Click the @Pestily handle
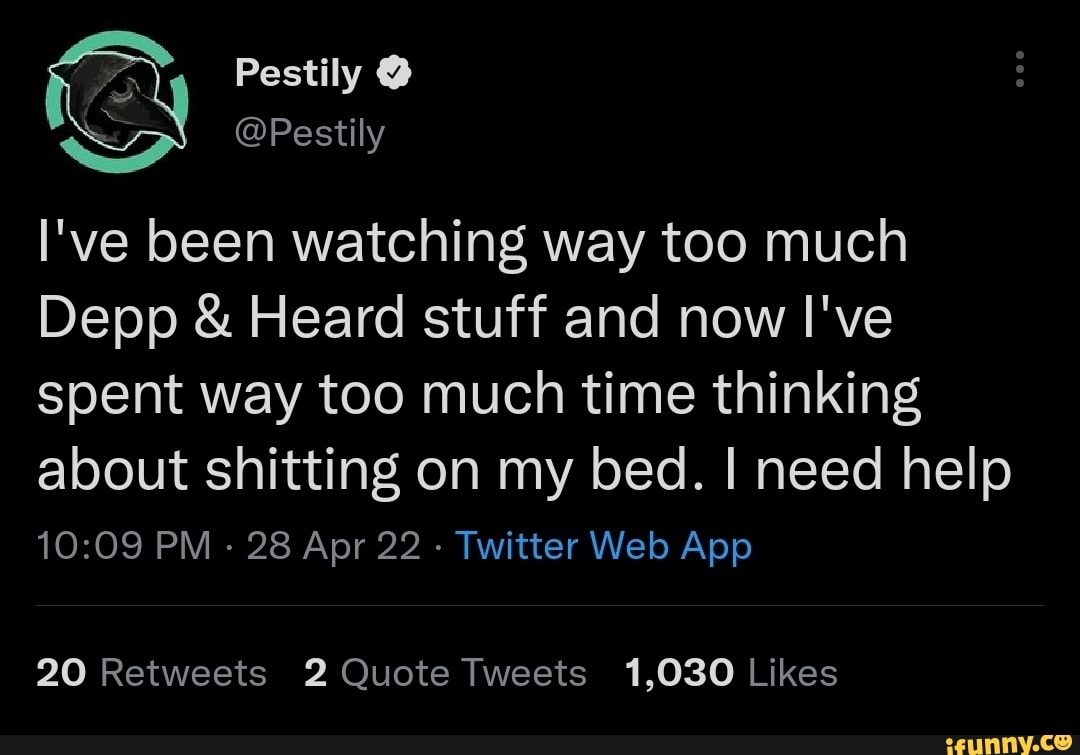 (x=310, y=133)
